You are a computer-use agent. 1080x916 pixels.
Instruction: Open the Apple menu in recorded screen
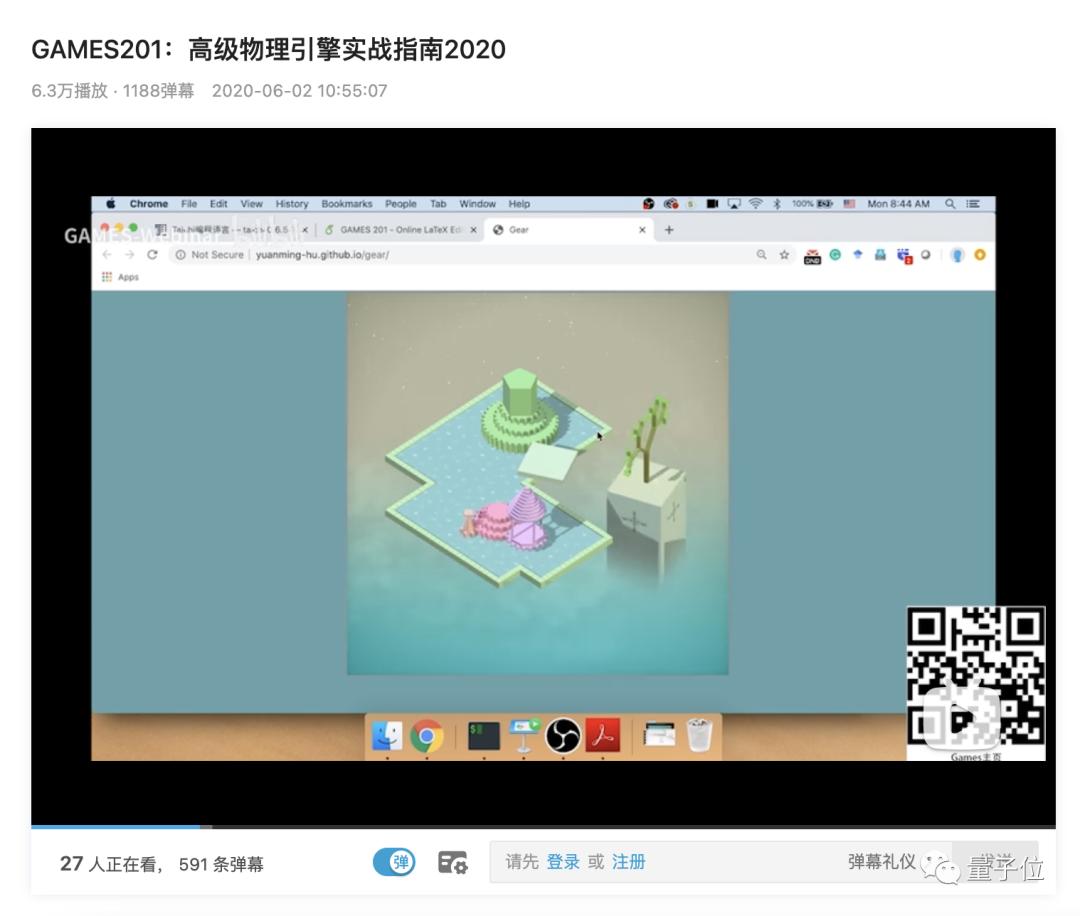[x=110, y=204]
